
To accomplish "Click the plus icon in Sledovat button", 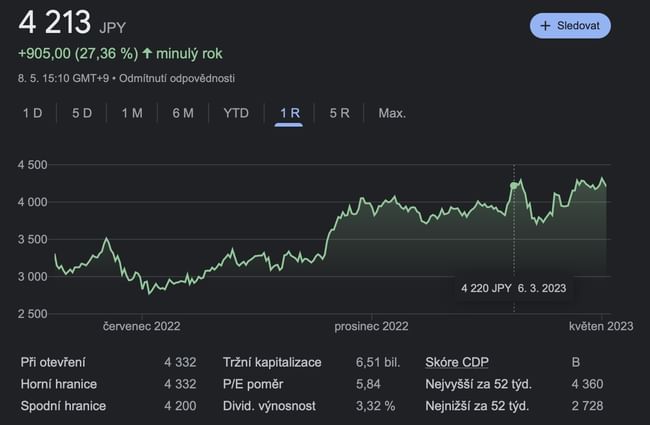I will 545,25.
